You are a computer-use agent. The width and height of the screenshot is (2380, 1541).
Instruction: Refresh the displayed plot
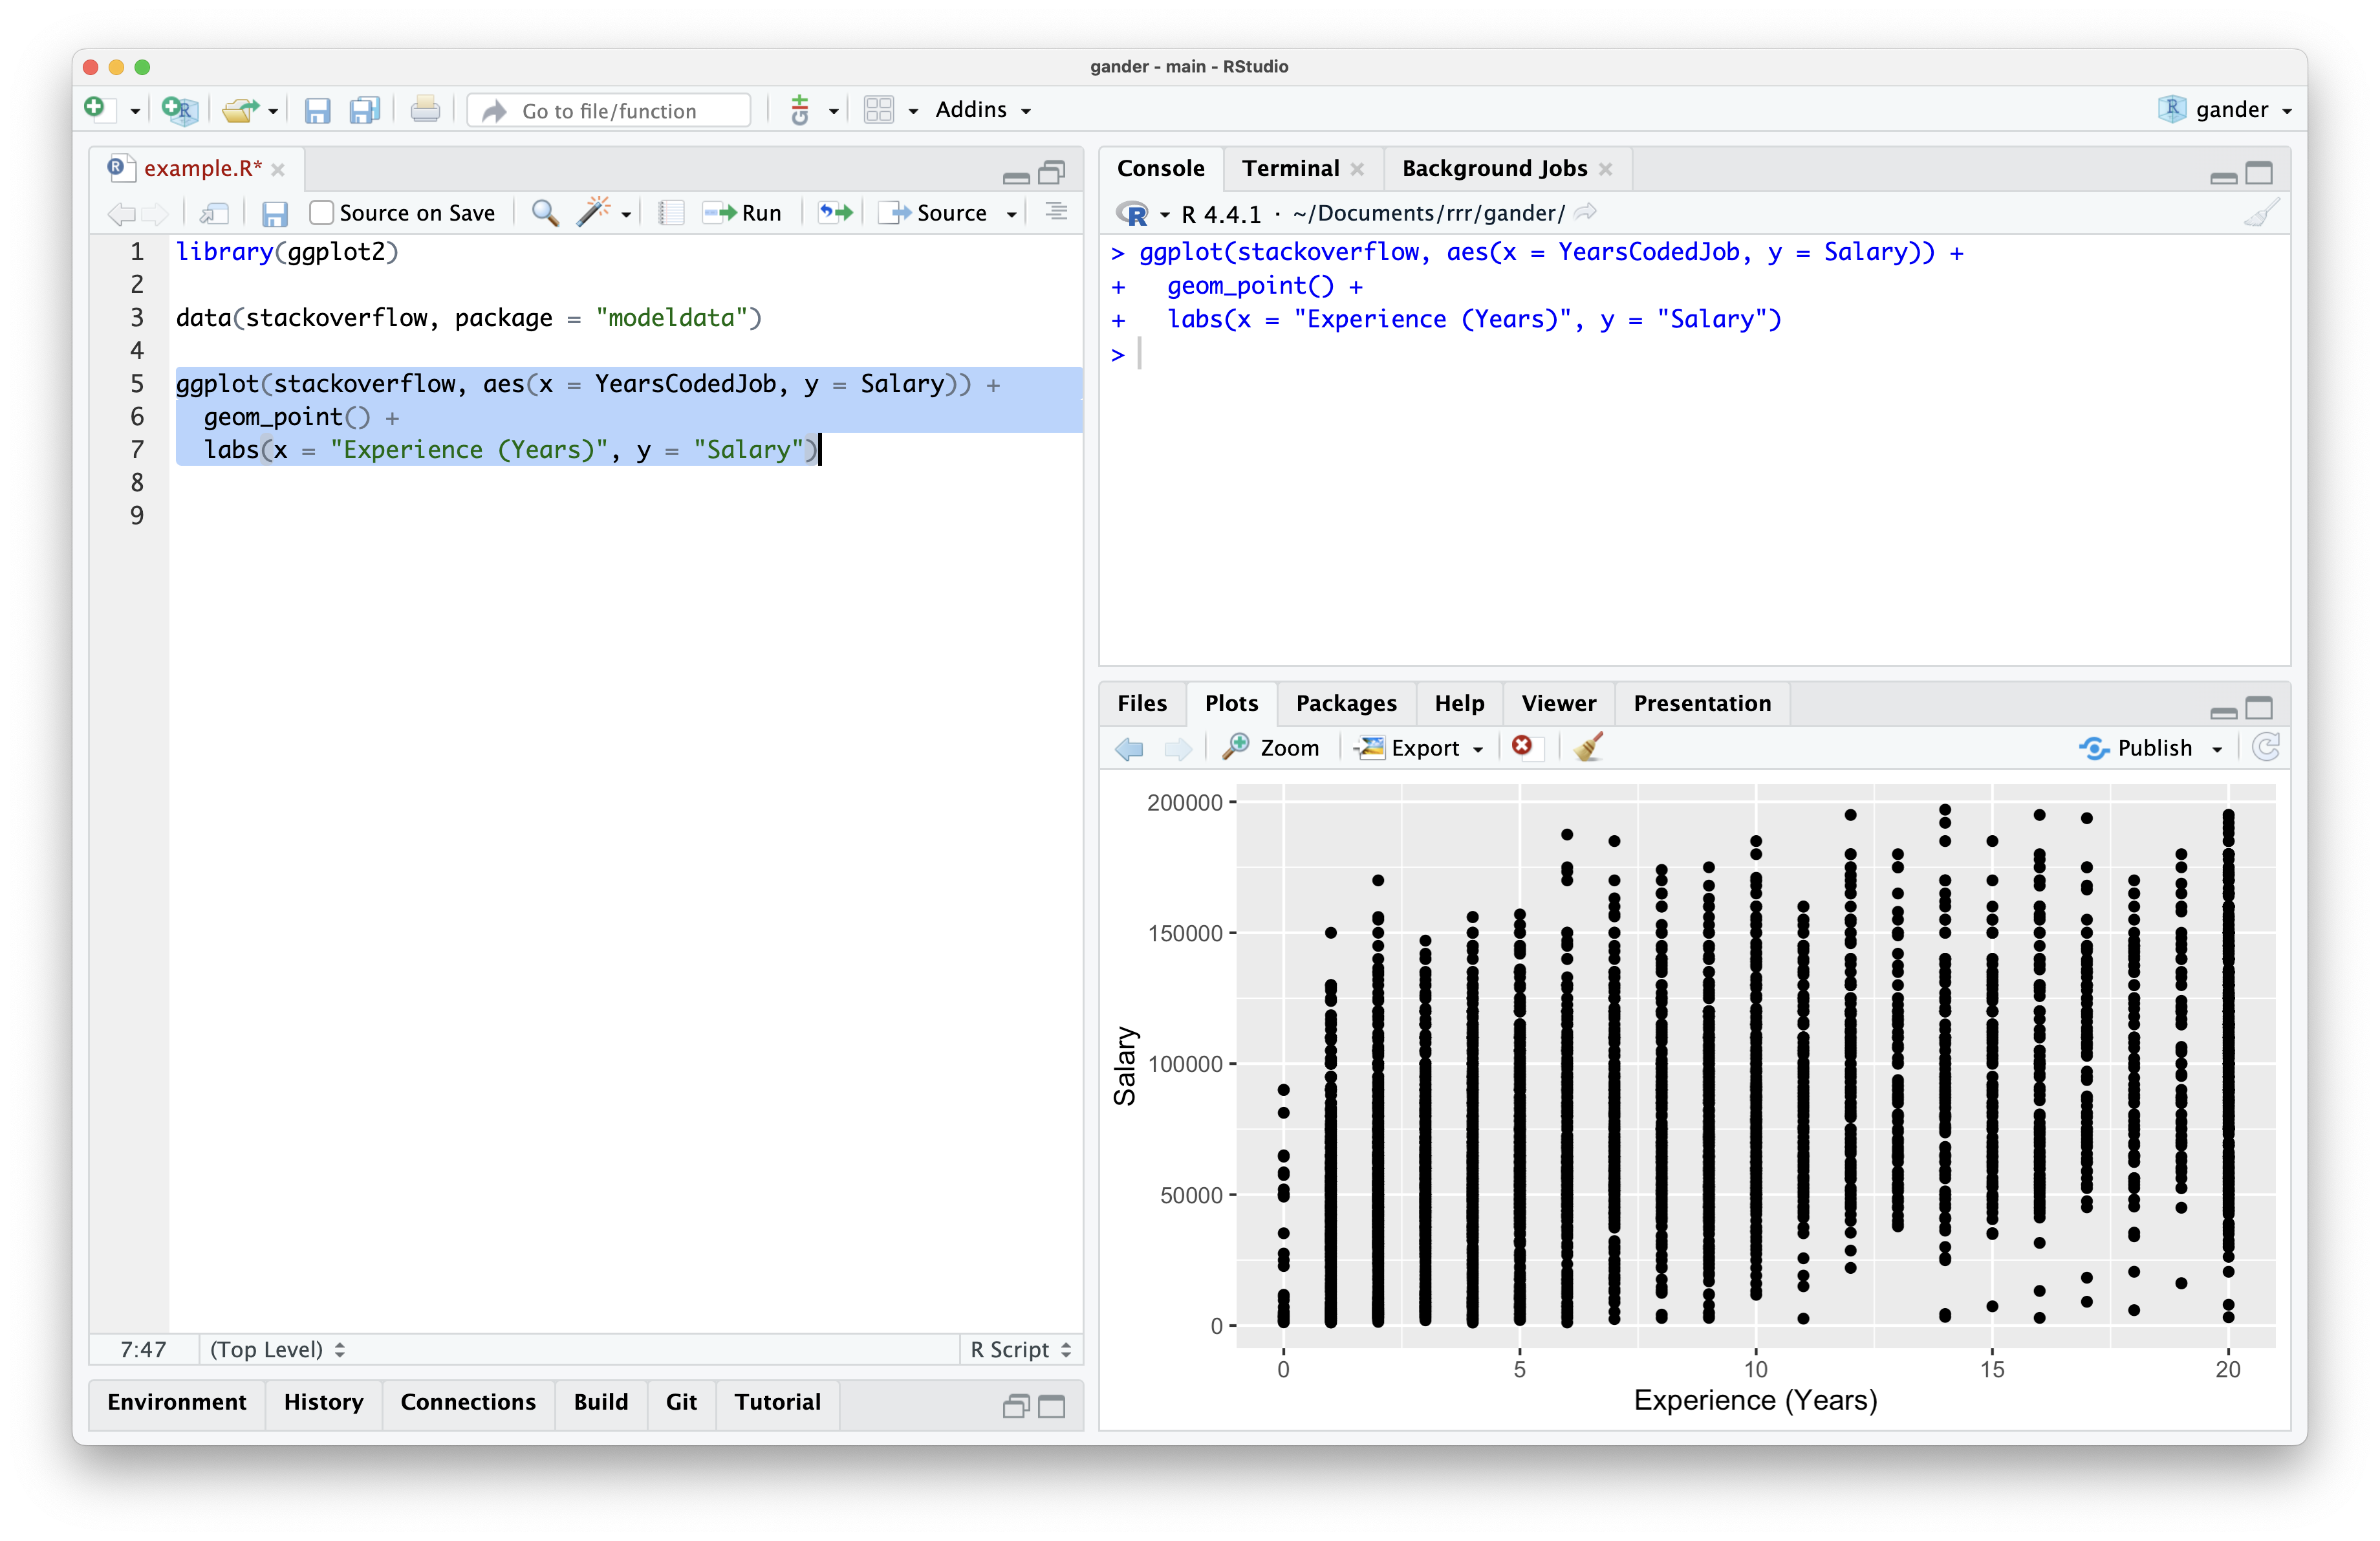point(2266,747)
